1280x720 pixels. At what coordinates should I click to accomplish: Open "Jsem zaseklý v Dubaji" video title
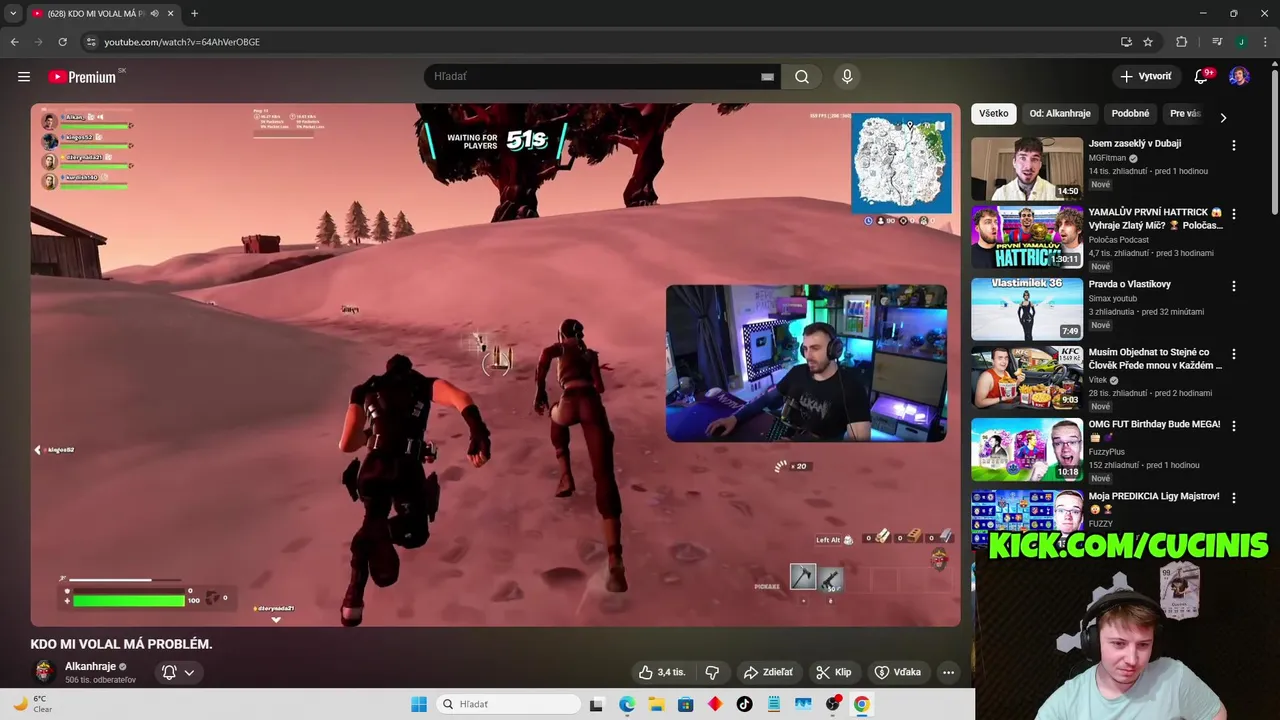1135,144
